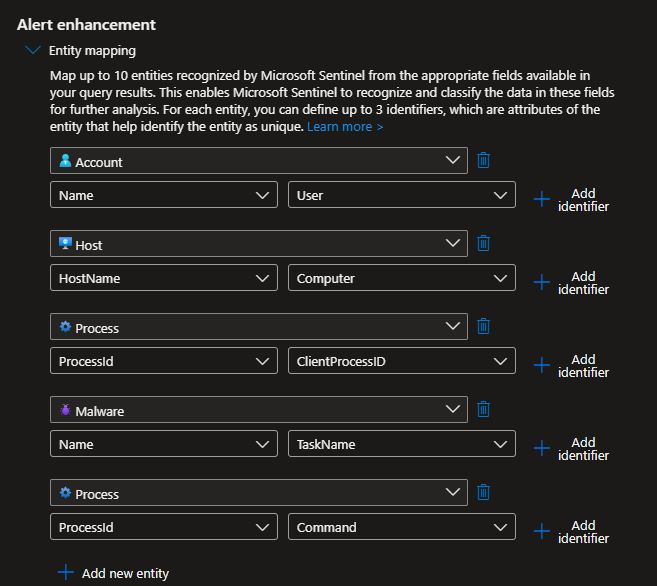Image resolution: width=657 pixels, height=586 pixels.
Task: Remove the ClientProcessID Process entity via trash icon
Action: coord(483,327)
